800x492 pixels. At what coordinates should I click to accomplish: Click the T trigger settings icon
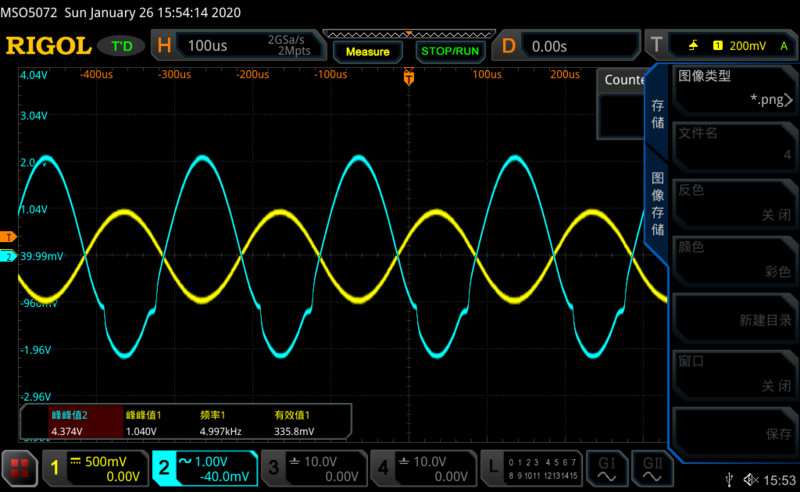tap(656, 46)
